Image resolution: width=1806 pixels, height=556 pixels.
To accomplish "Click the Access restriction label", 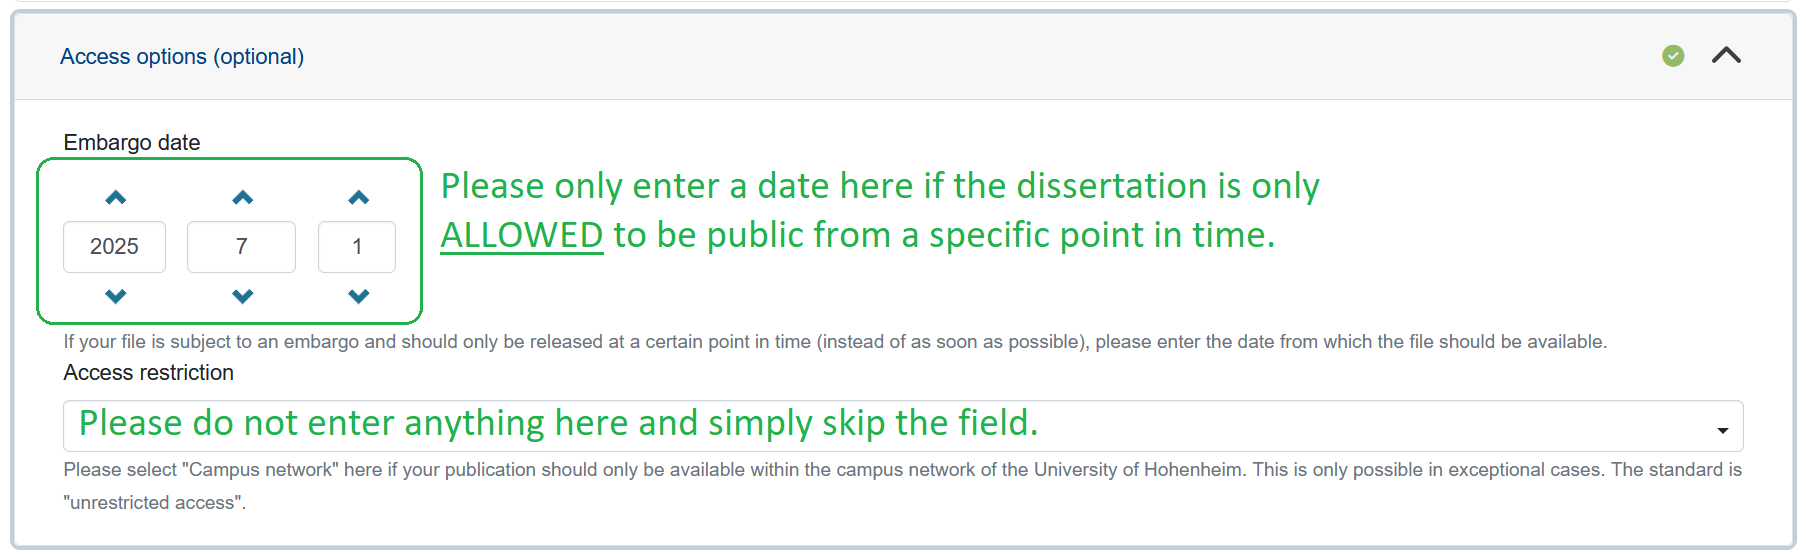I will [x=149, y=373].
